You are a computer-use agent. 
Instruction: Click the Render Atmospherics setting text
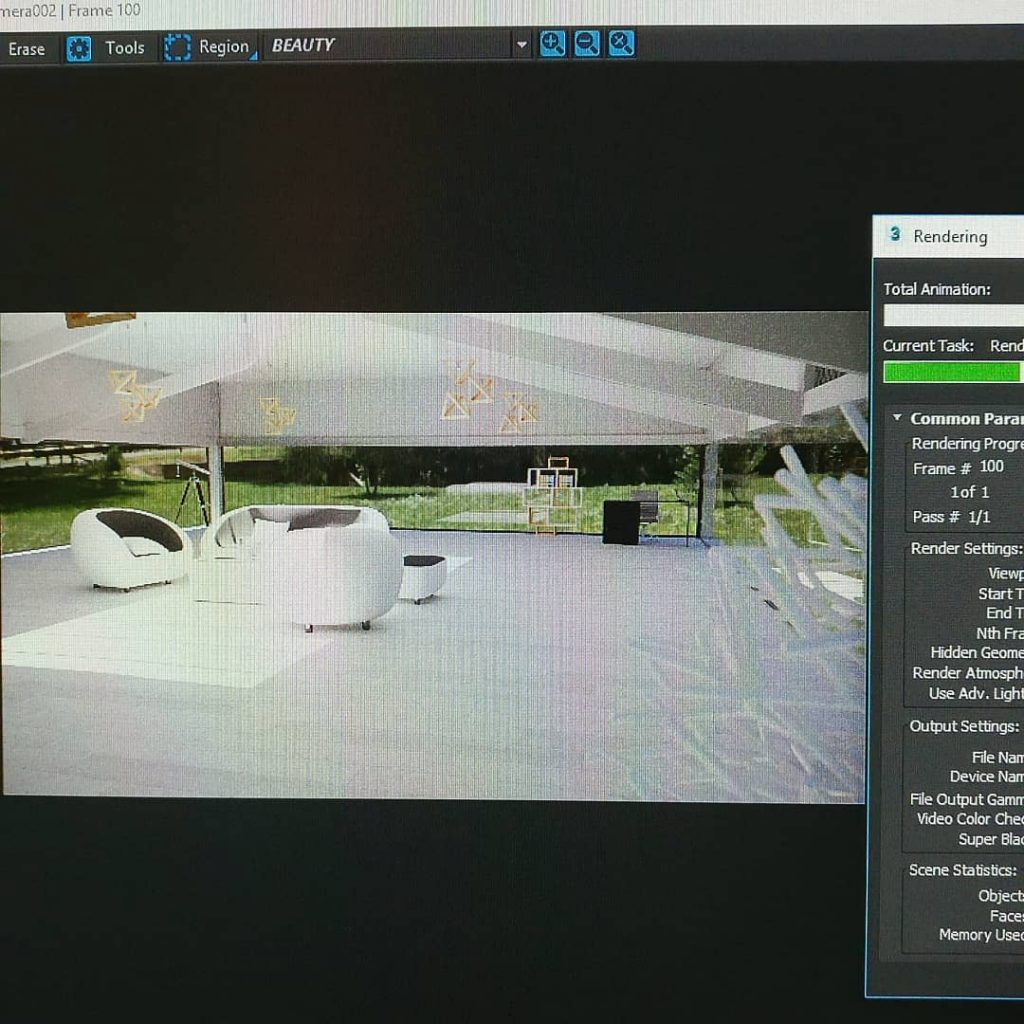coord(968,673)
